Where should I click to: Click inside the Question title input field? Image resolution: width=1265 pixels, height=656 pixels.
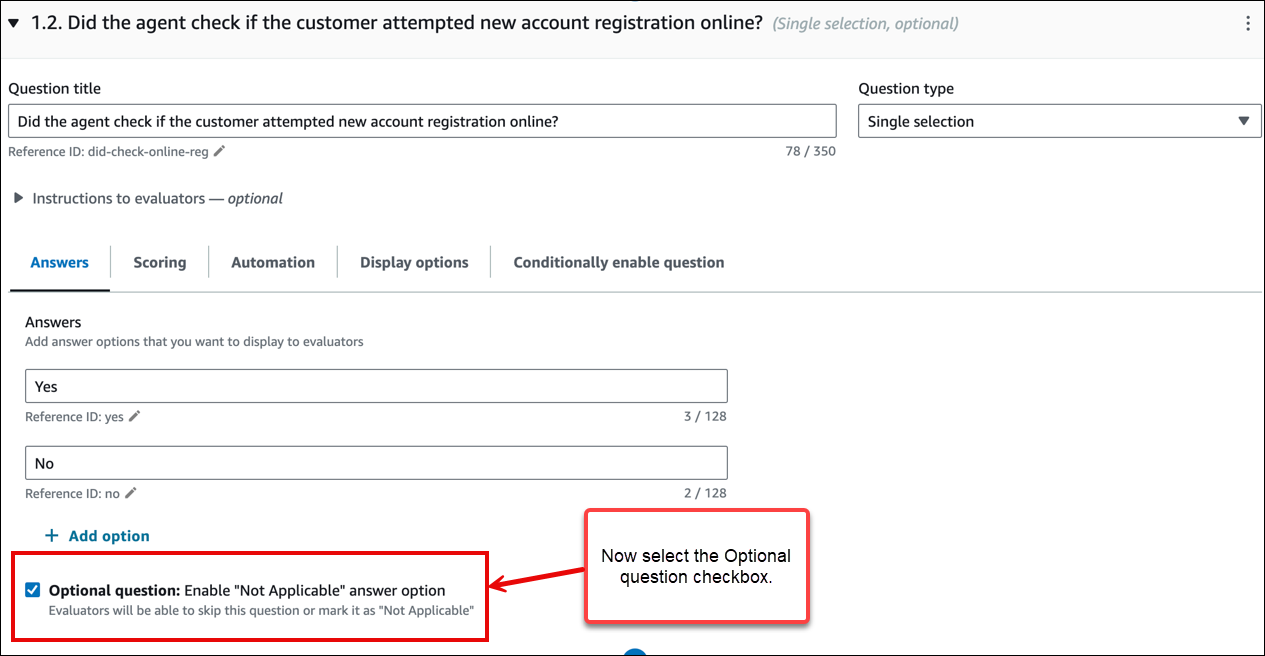click(420, 121)
